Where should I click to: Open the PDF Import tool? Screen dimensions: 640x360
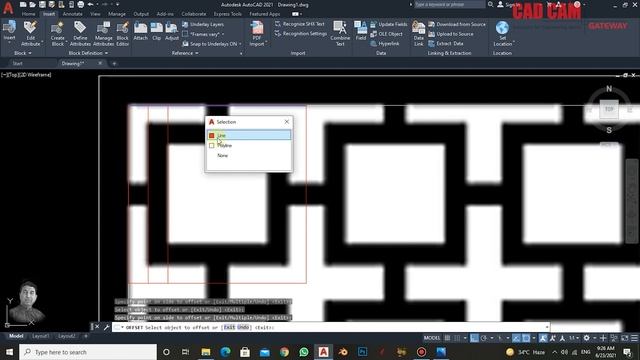(x=257, y=33)
